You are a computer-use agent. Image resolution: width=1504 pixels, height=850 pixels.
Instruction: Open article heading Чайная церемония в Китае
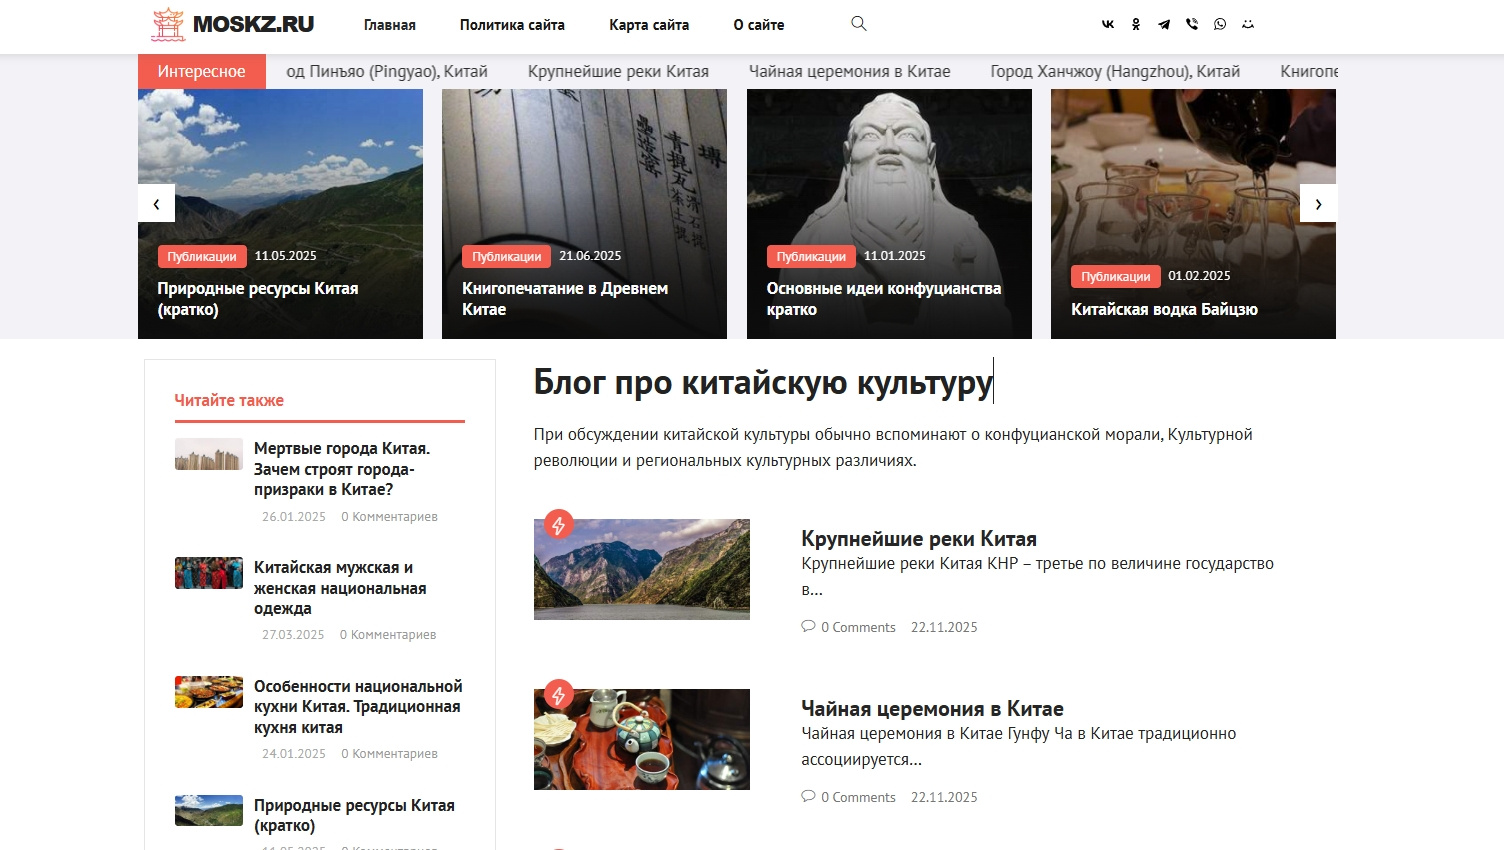point(932,709)
